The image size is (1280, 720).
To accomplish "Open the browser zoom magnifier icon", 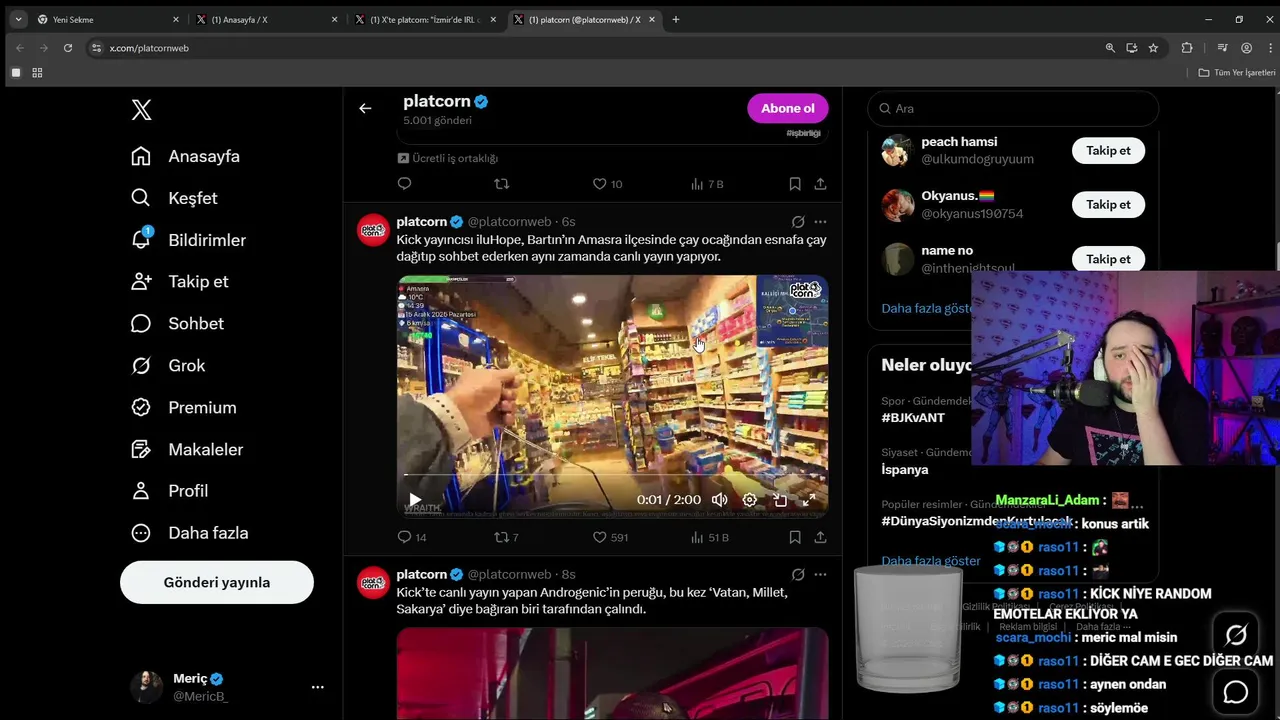I will point(1110,47).
